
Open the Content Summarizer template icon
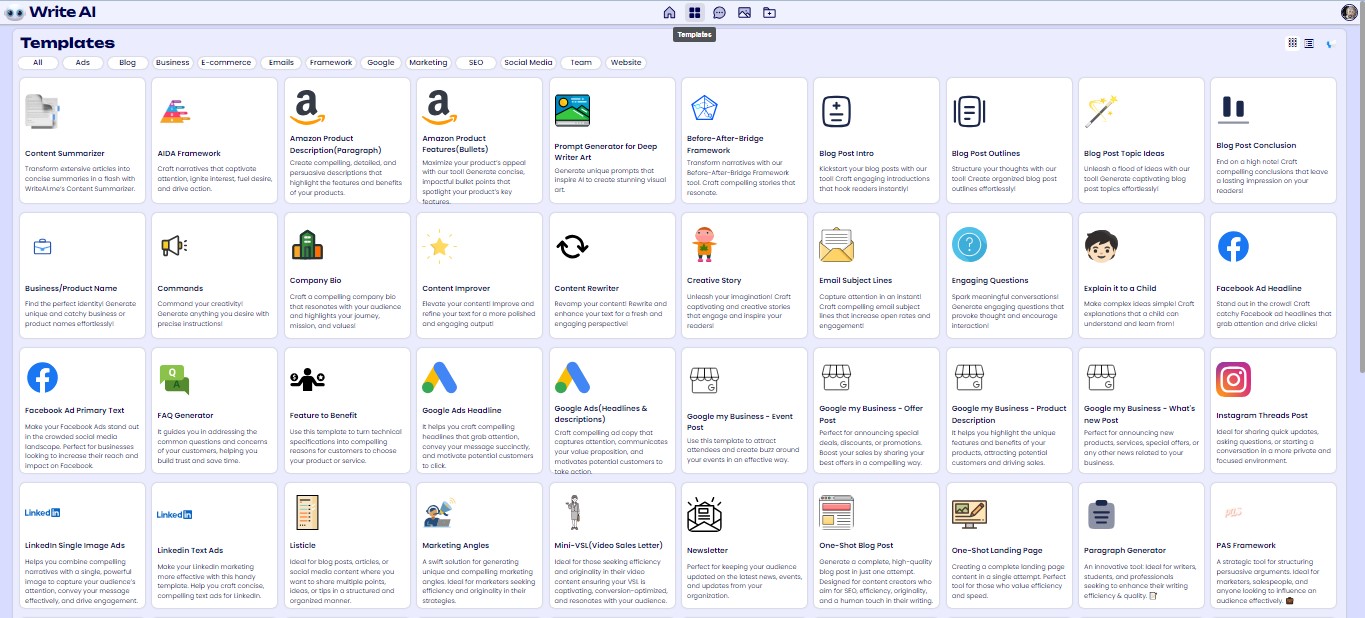40,110
